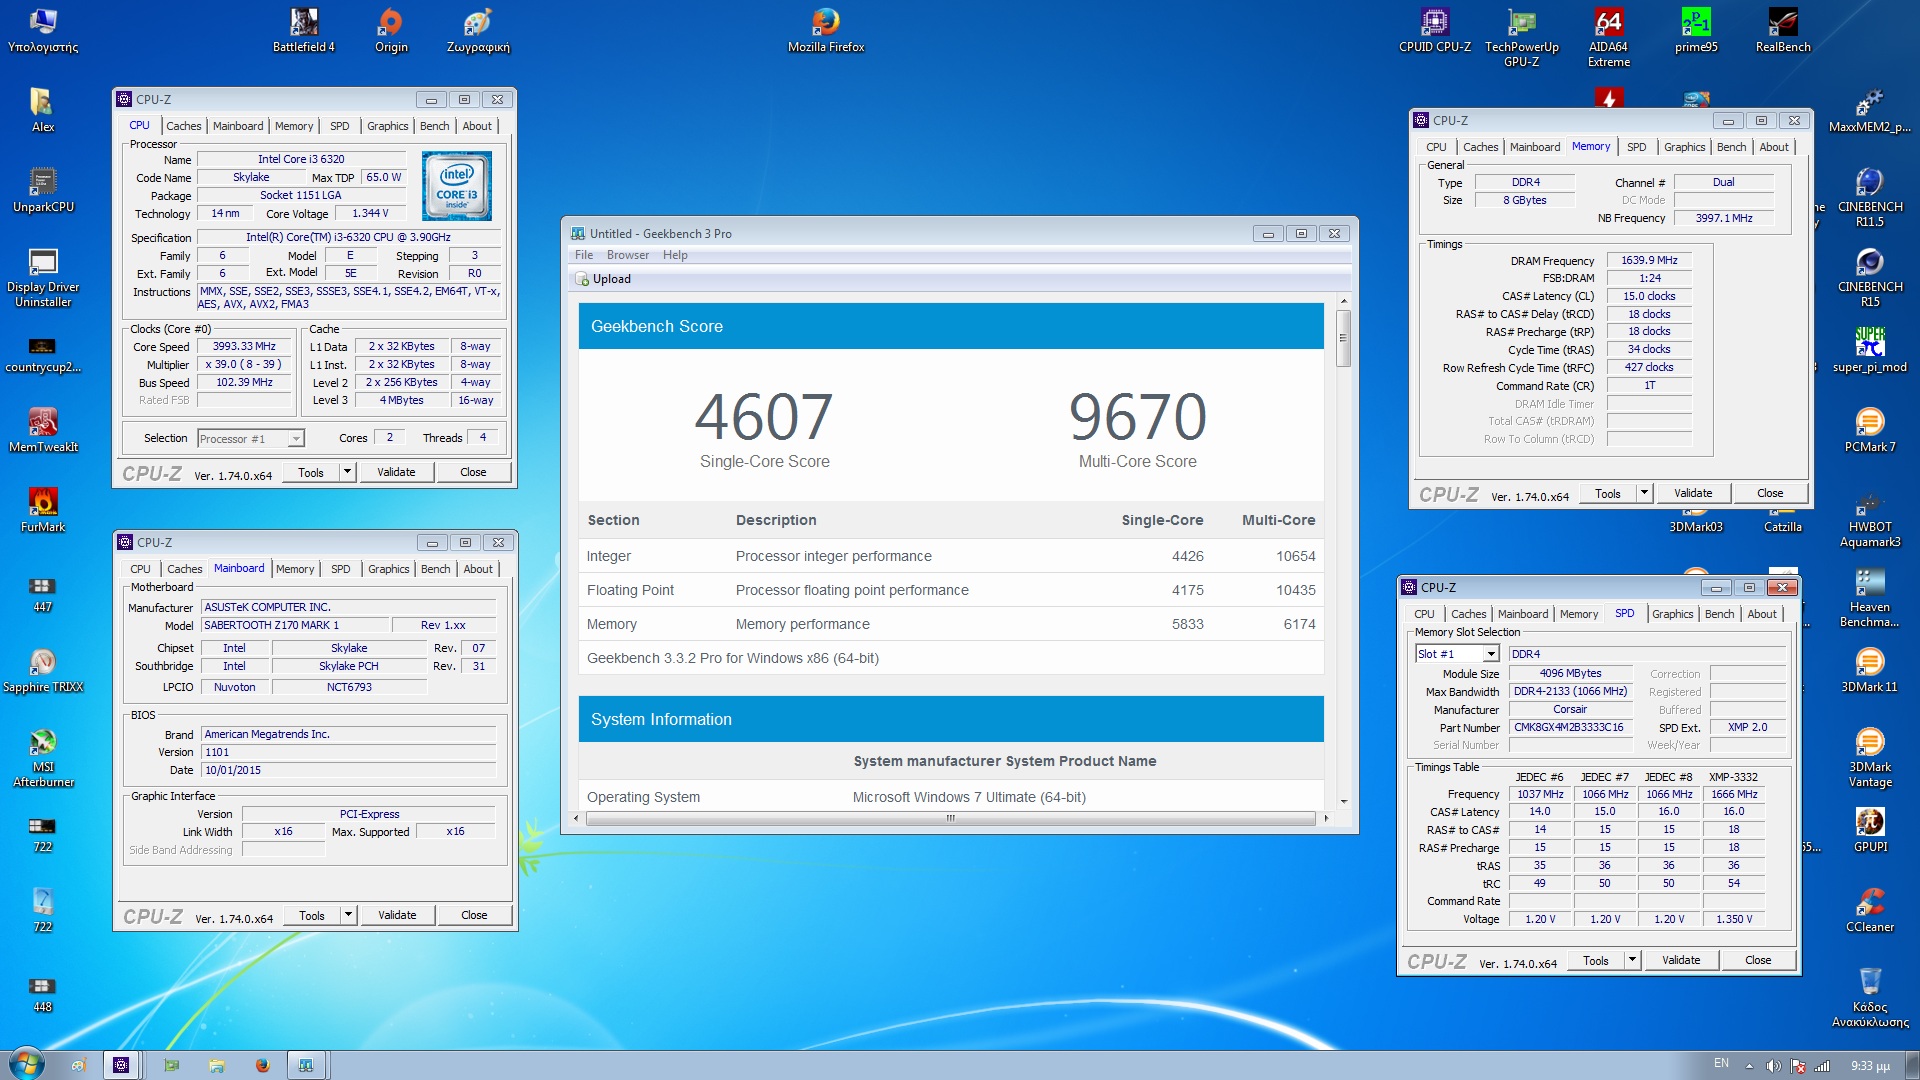
Task: Click Geekbench taskbar button
Action: pyautogui.click(x=306, y=1065)
